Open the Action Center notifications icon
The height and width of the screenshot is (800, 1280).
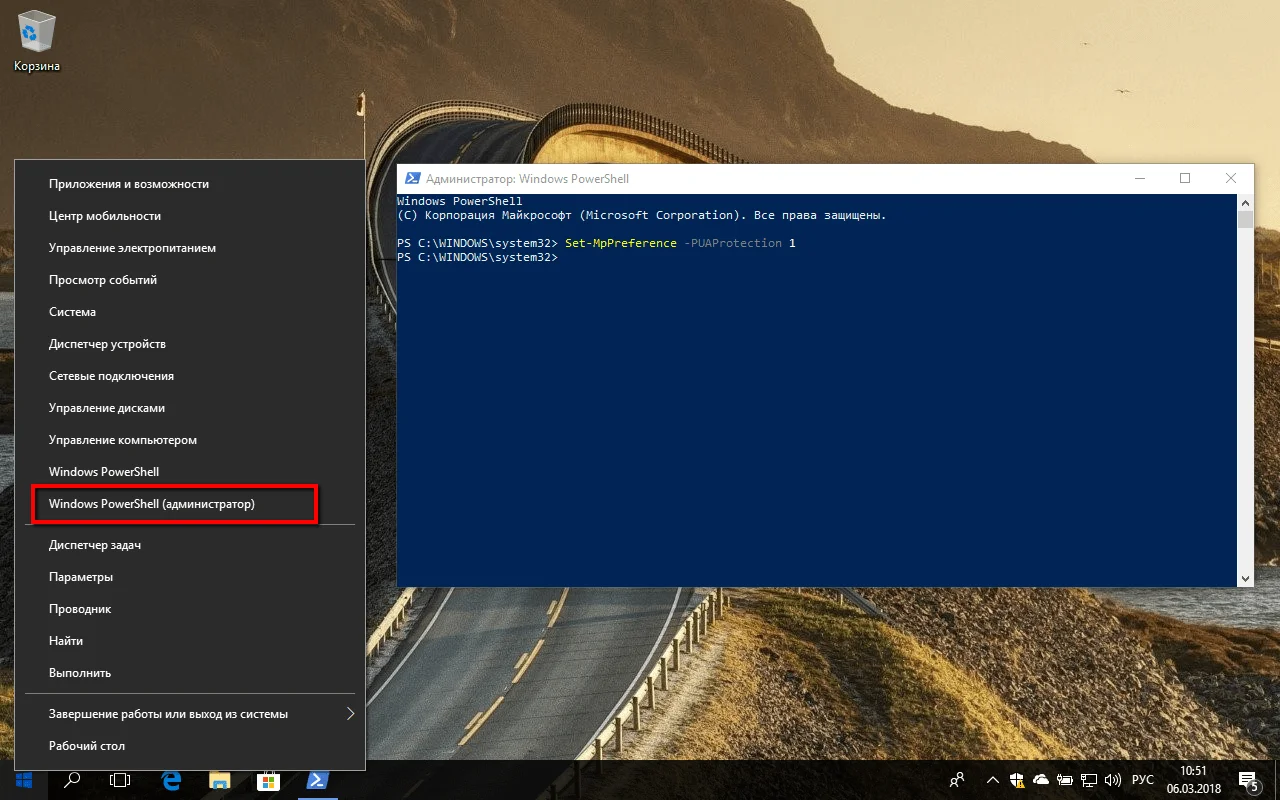click(x=1248, y=780)
